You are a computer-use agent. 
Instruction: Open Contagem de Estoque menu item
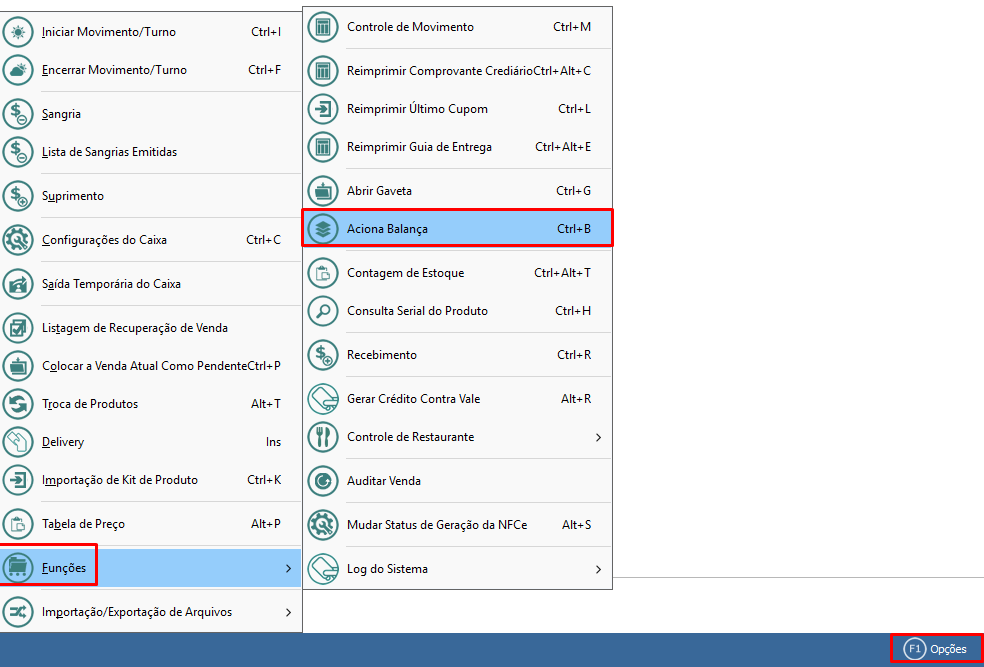pos(405,273)
